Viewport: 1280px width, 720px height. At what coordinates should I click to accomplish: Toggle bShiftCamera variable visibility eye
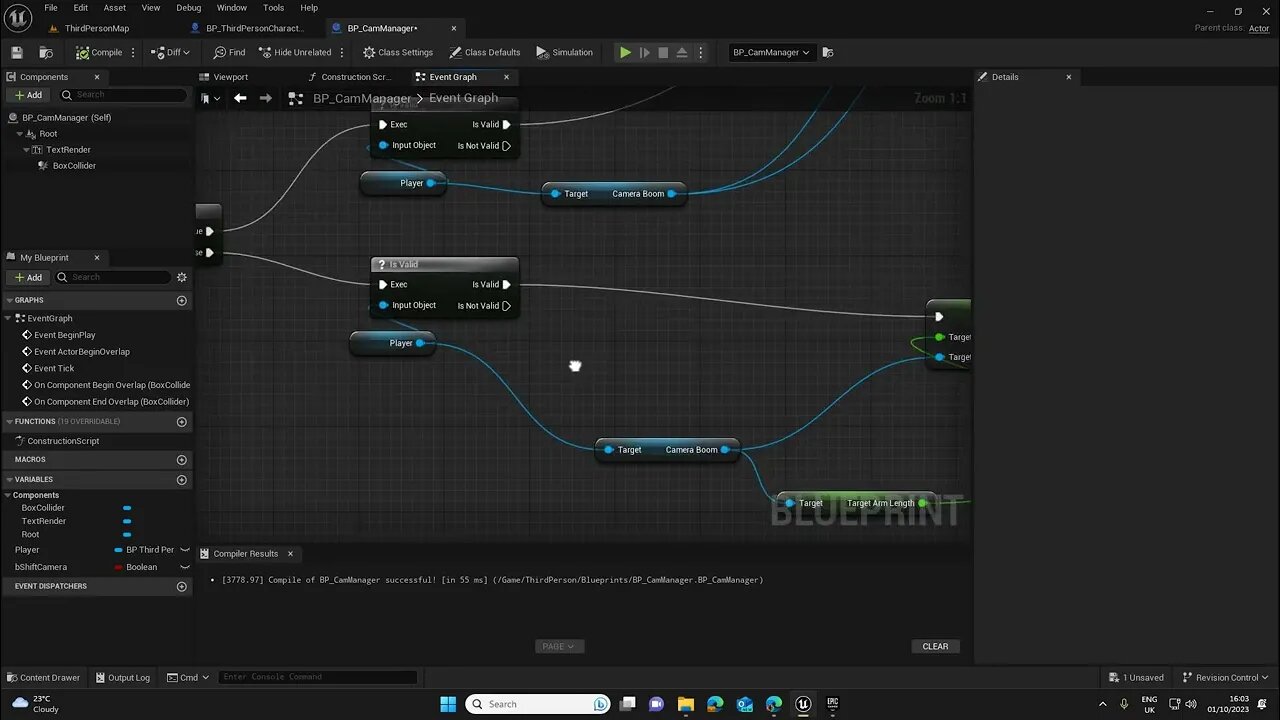click(184, 567)
